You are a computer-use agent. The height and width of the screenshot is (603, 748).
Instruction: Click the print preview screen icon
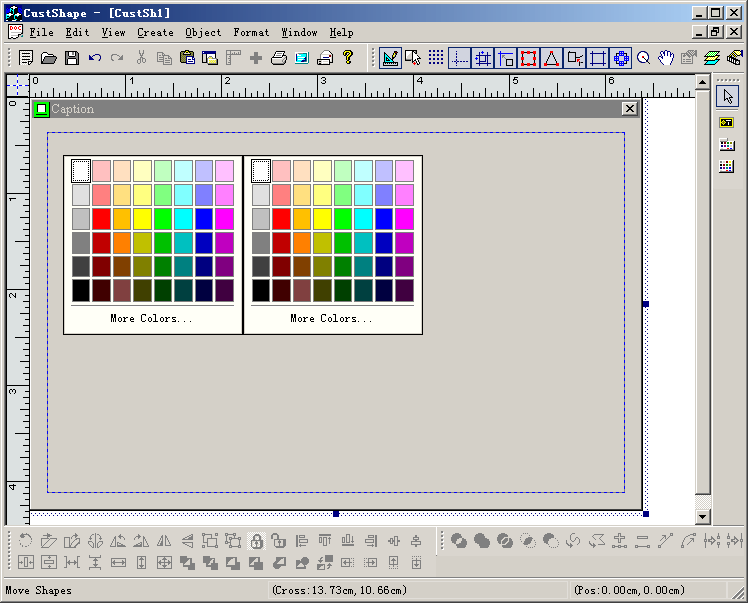(x=302, y=58)
